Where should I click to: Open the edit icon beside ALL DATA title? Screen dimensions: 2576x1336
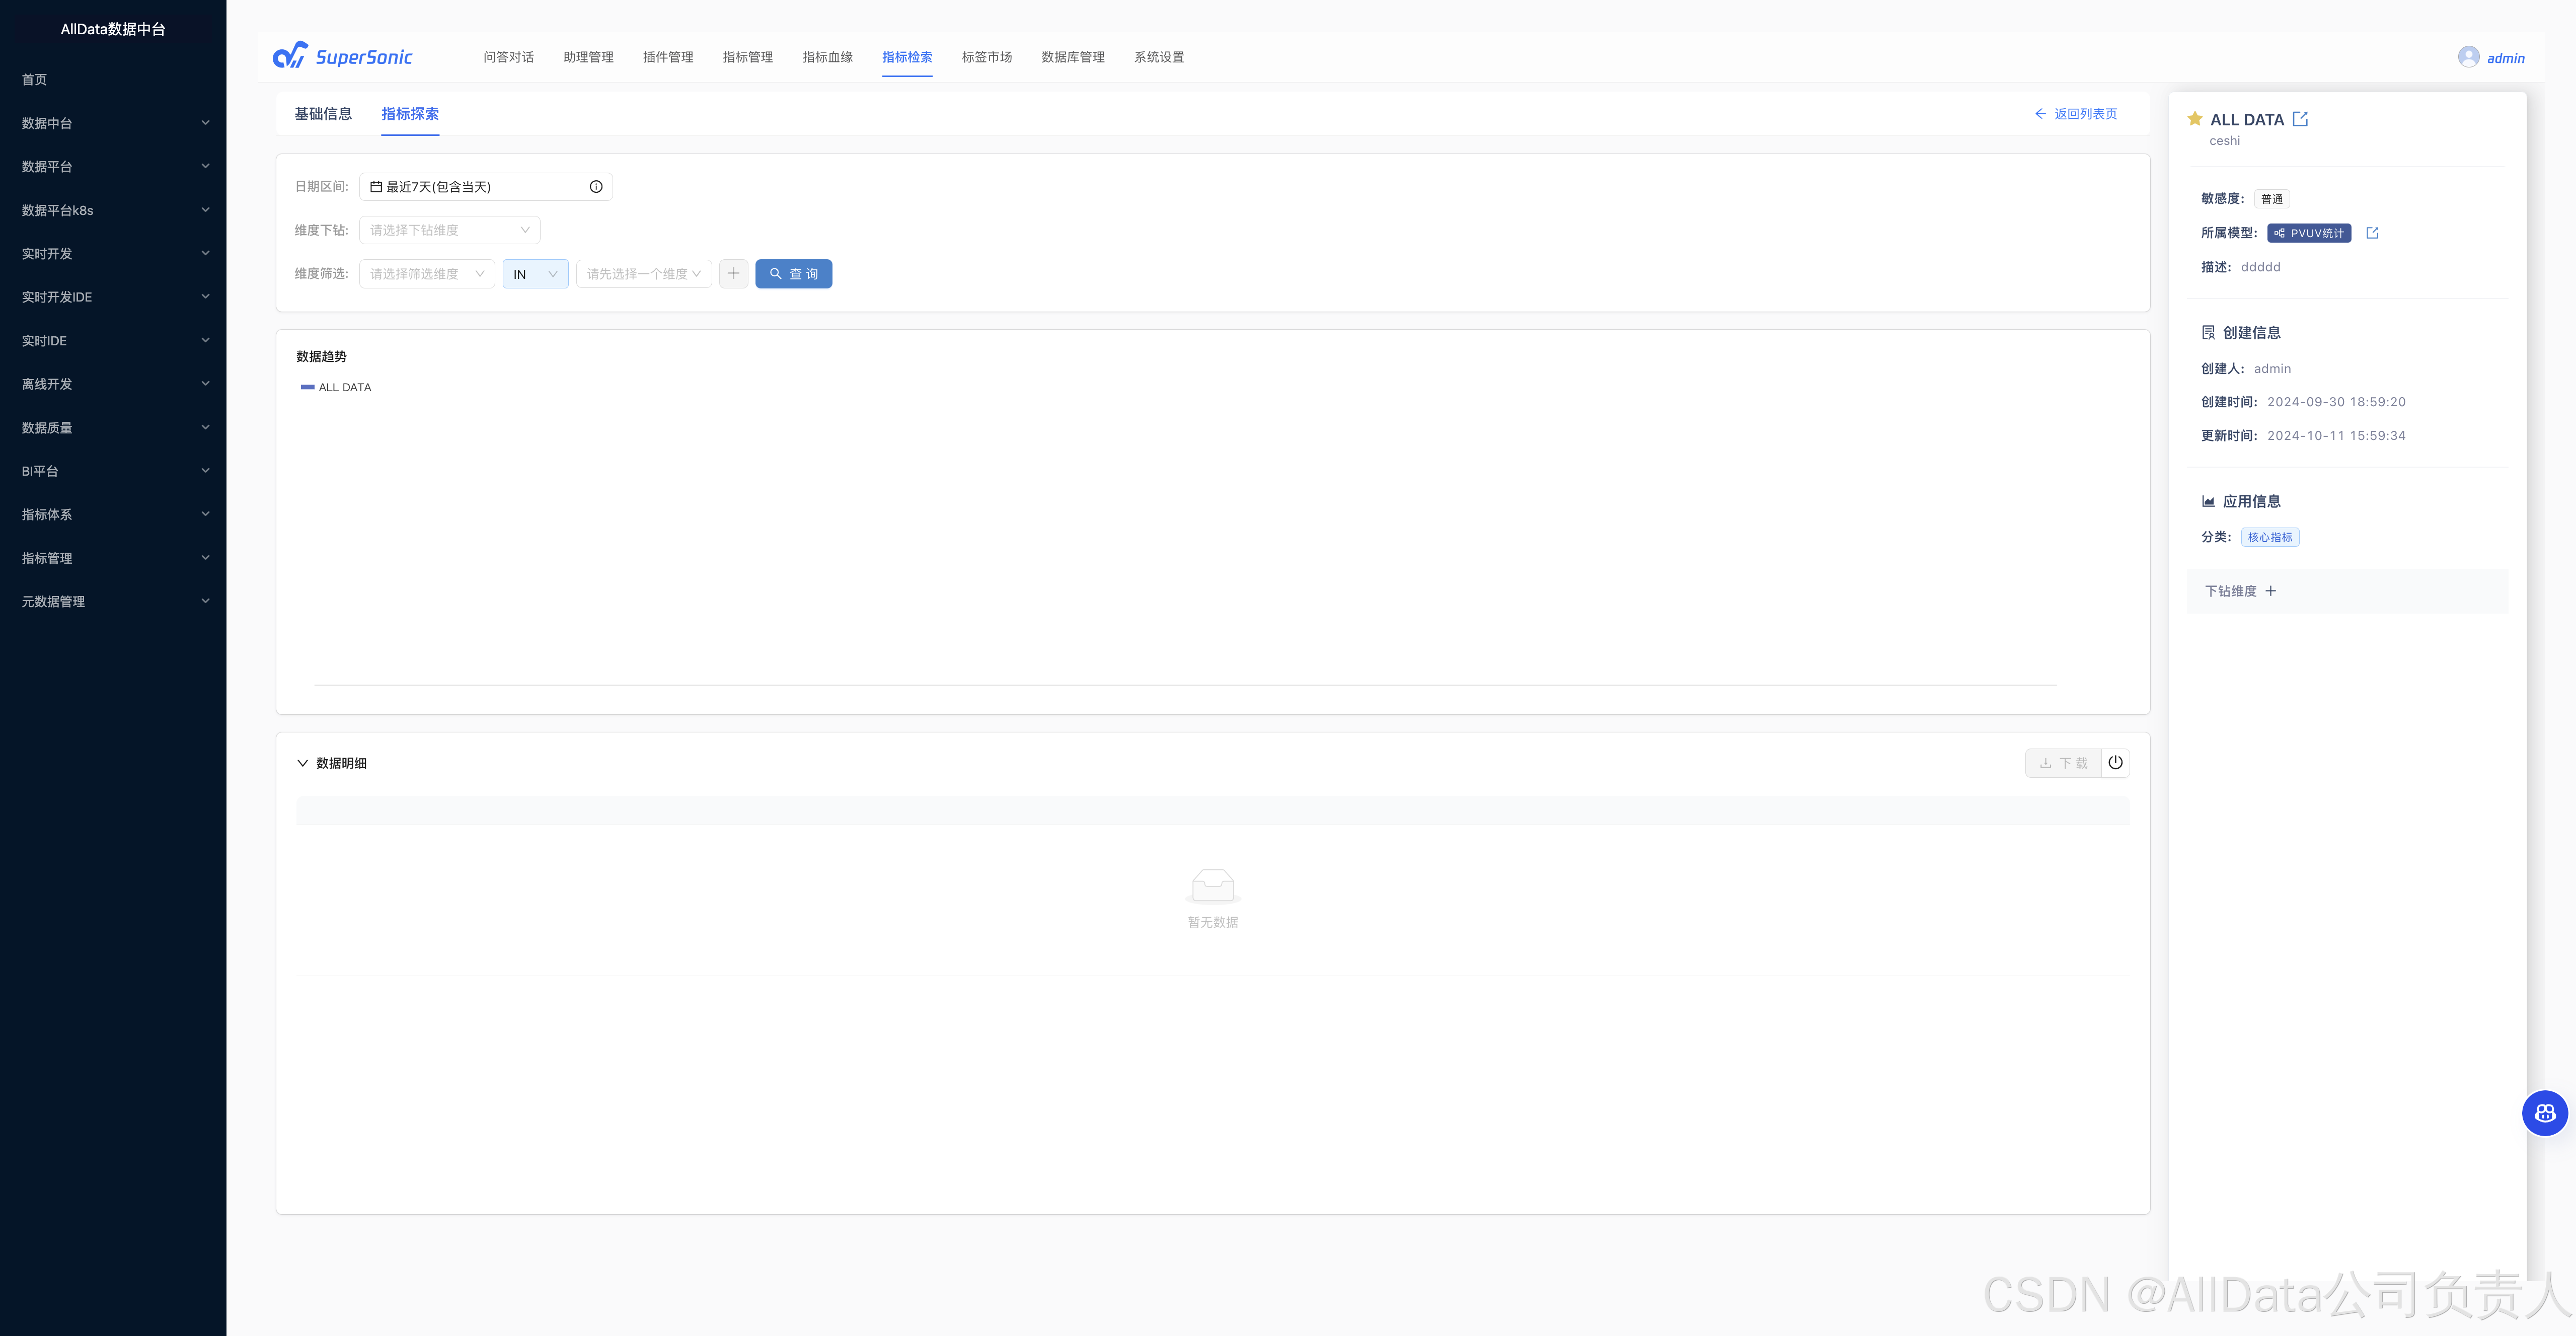pyautogui.click(x=2300, y=119)
